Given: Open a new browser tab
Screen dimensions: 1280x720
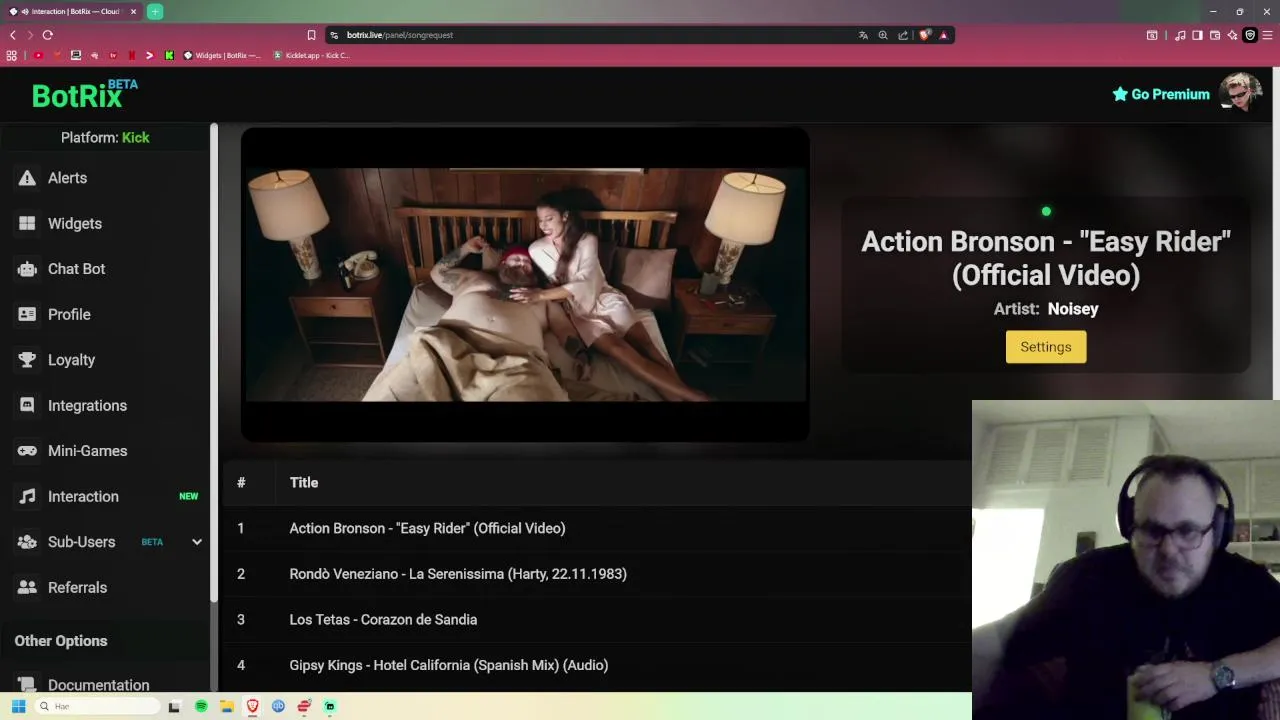Looking at the screenshot, I should point(155,11).
